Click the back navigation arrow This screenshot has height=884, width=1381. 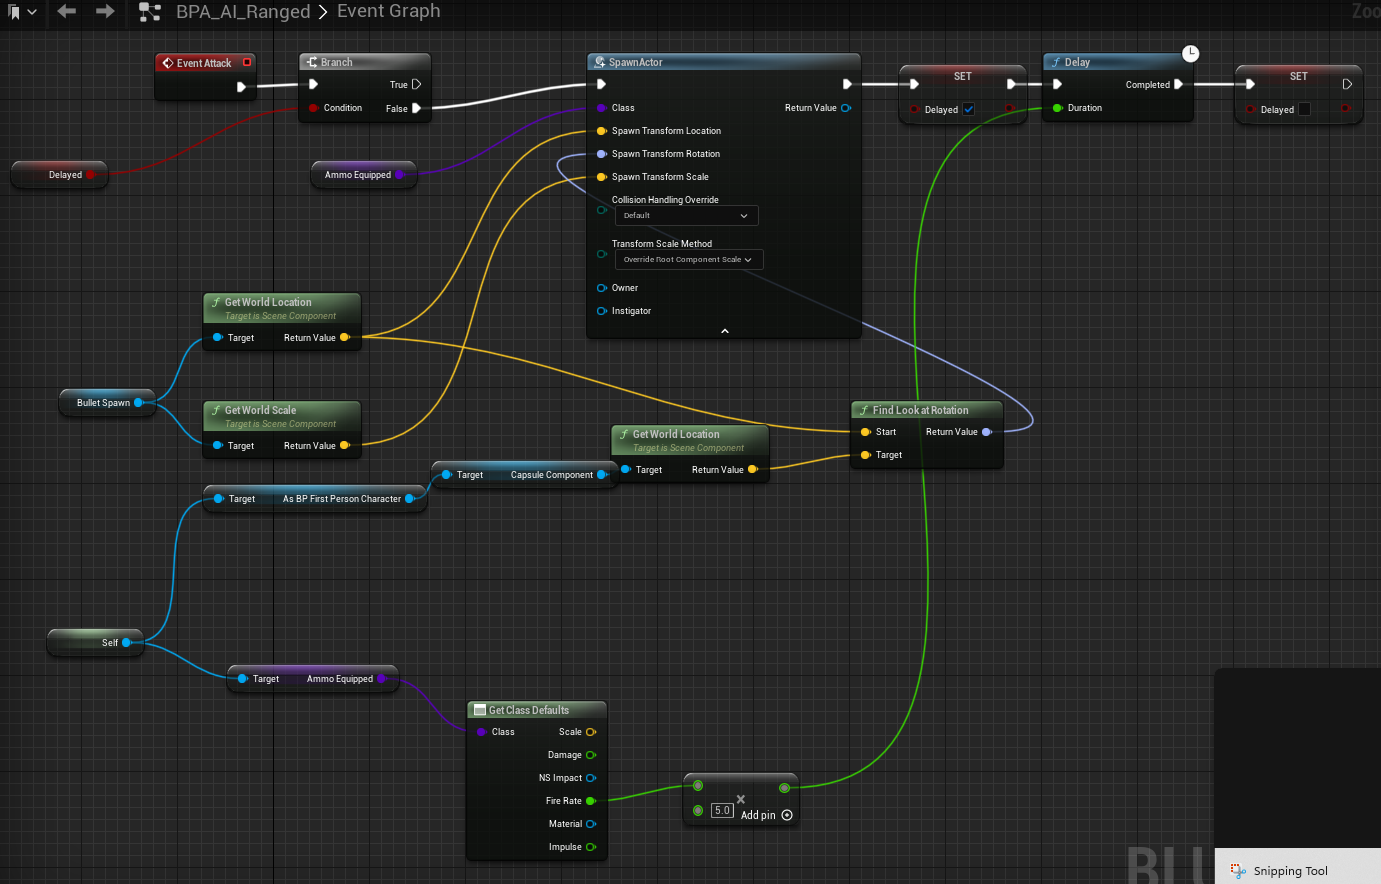tap(67, 11)
